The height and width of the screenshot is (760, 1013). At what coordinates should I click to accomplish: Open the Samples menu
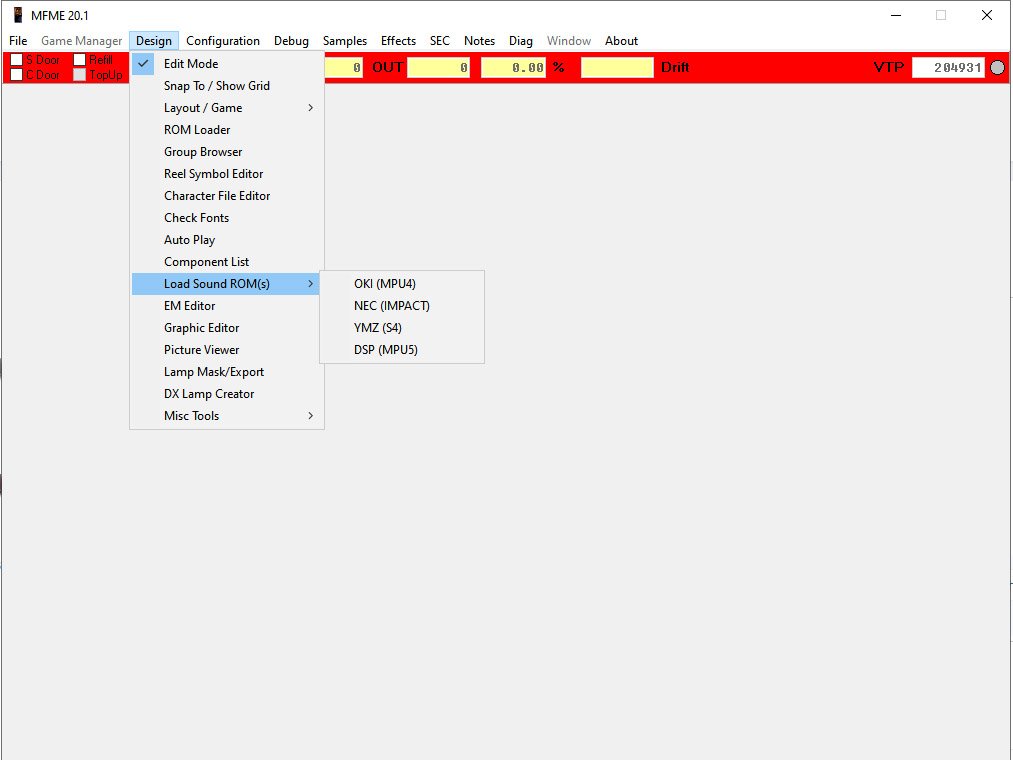[345, 41]
